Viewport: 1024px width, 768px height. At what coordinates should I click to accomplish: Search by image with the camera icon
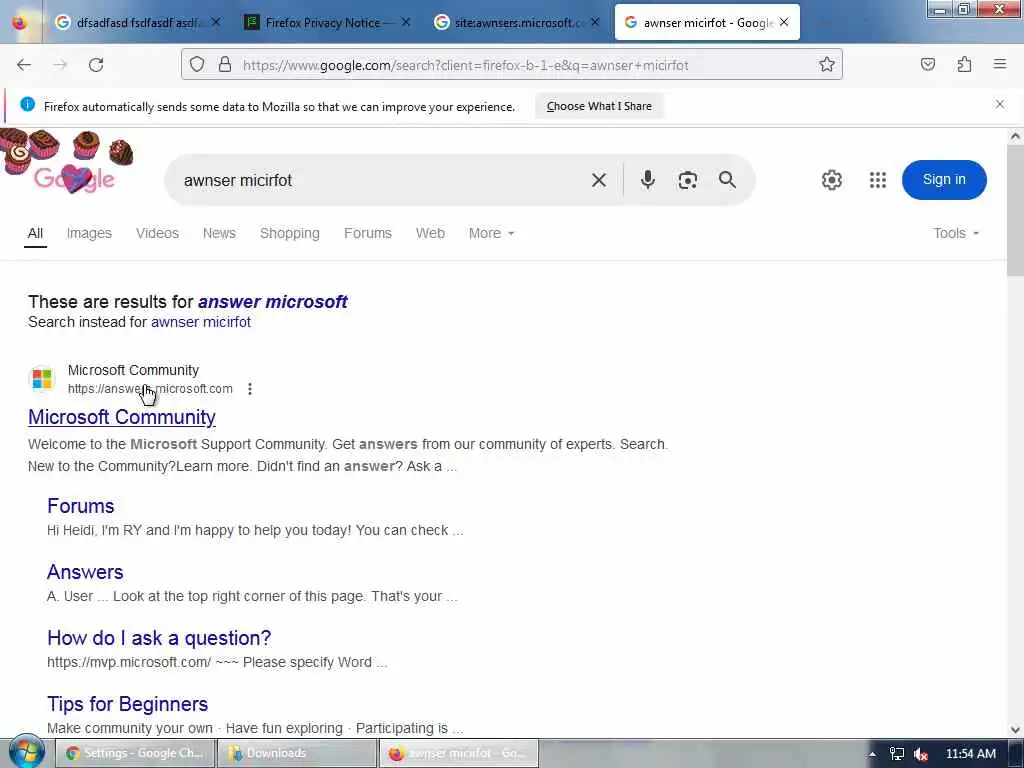point(687,180)
